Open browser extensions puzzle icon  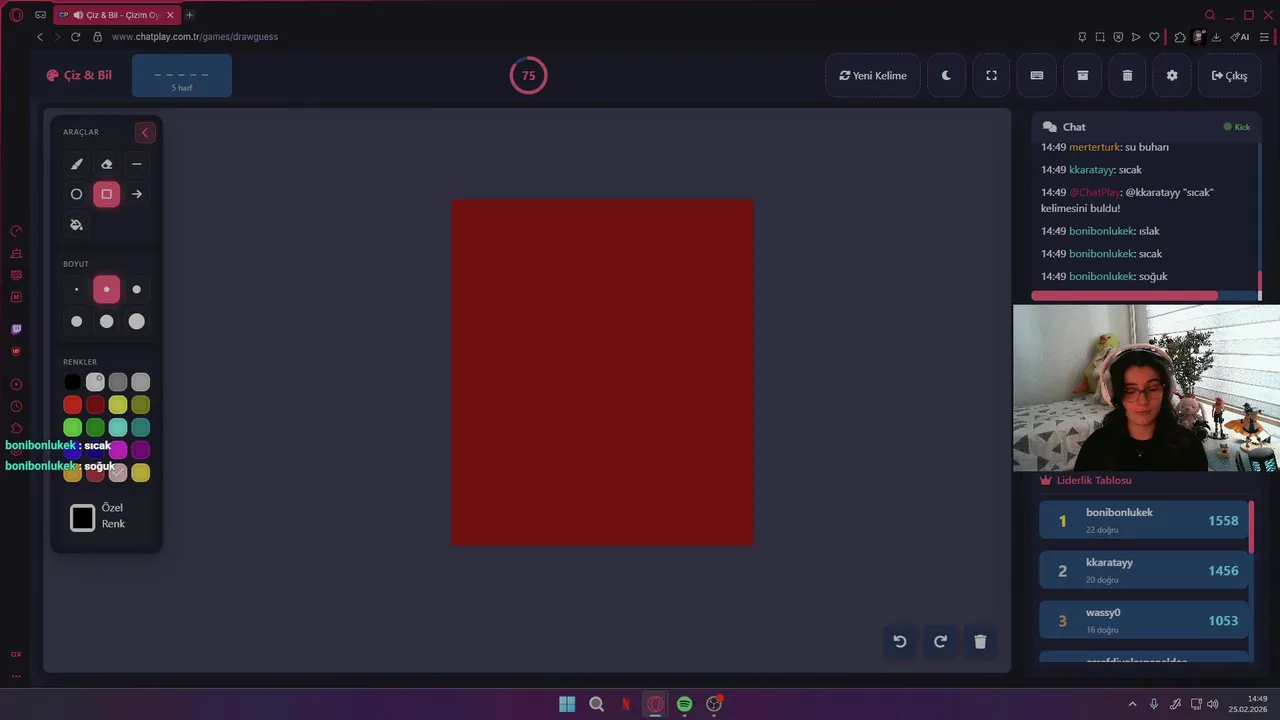pyautogui.click(x=1180, y=37)
